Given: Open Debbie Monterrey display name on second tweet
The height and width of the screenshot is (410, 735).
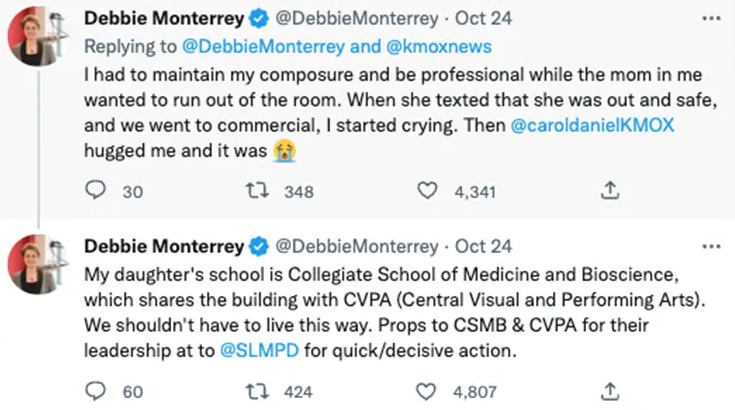Looking at the screenshot, I should 163,246.
